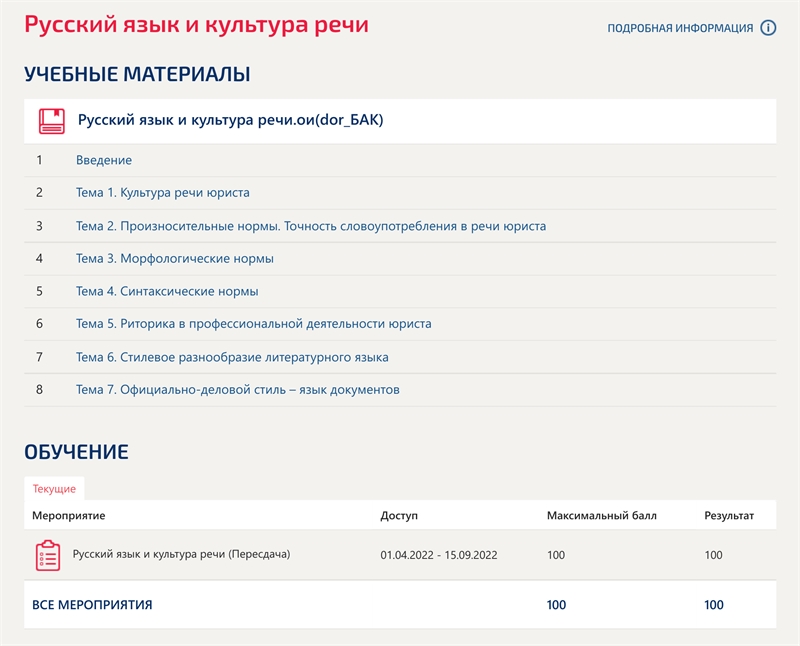Open Русский язык и культура речи (Пересдача)
The image size is (800, 646).
[x=181, y=554]
